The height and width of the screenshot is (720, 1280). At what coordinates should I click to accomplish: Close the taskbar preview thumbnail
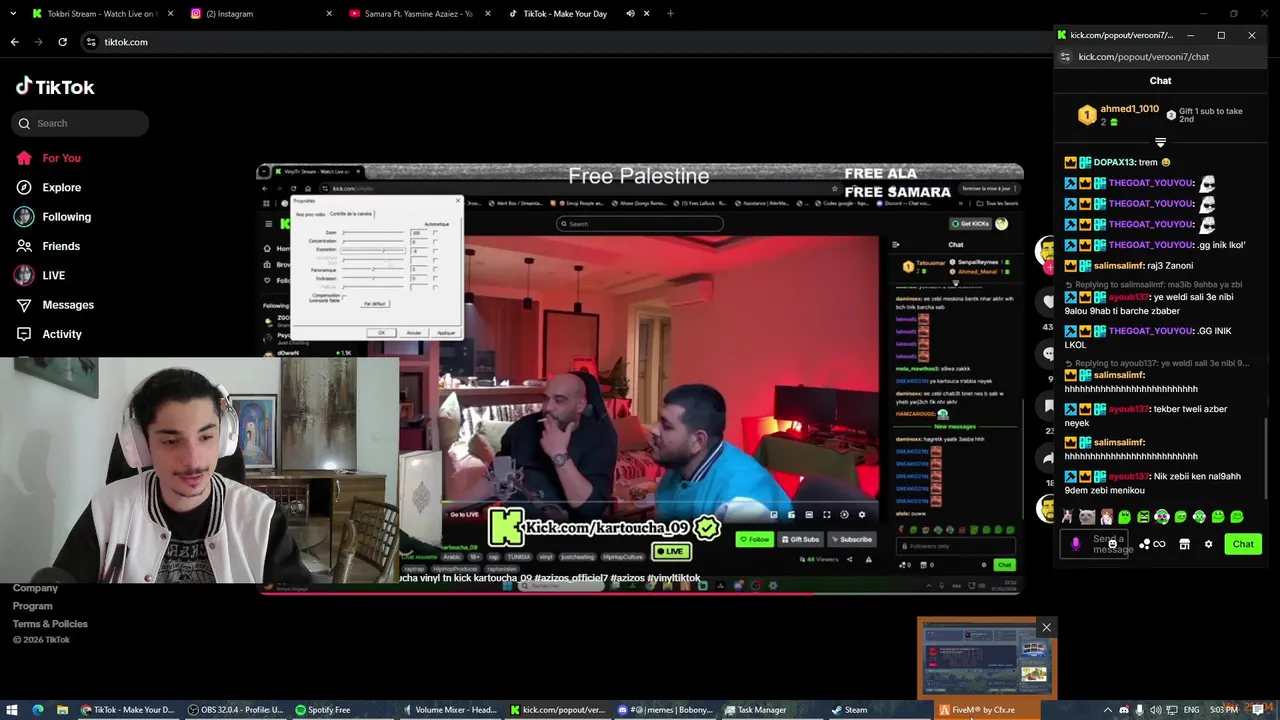1046,628
